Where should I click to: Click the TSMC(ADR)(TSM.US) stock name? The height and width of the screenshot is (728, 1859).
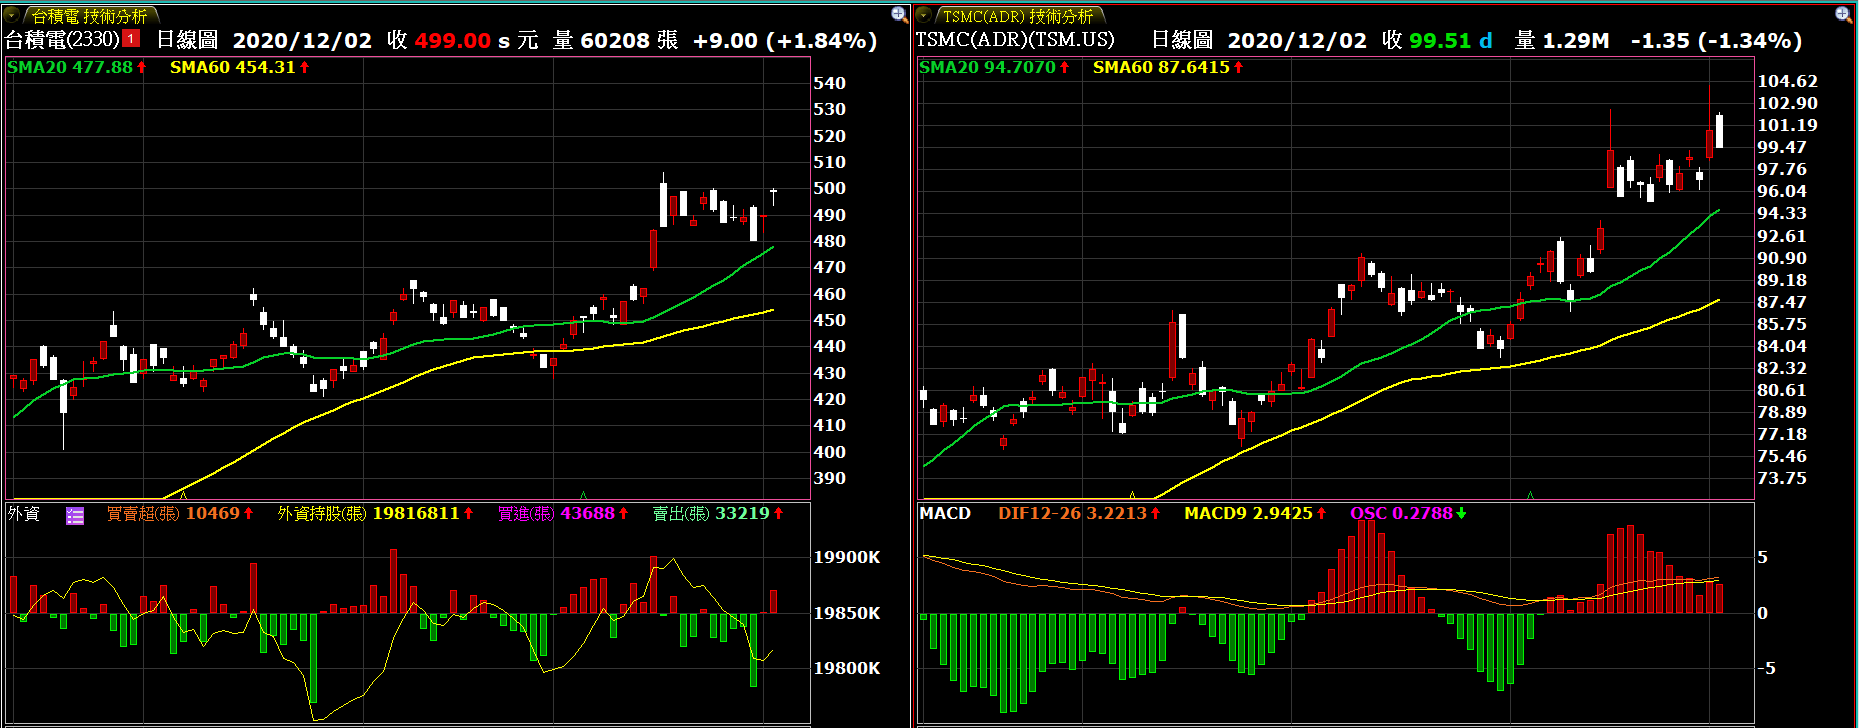pyautogui.click(x=1015, y=40)
